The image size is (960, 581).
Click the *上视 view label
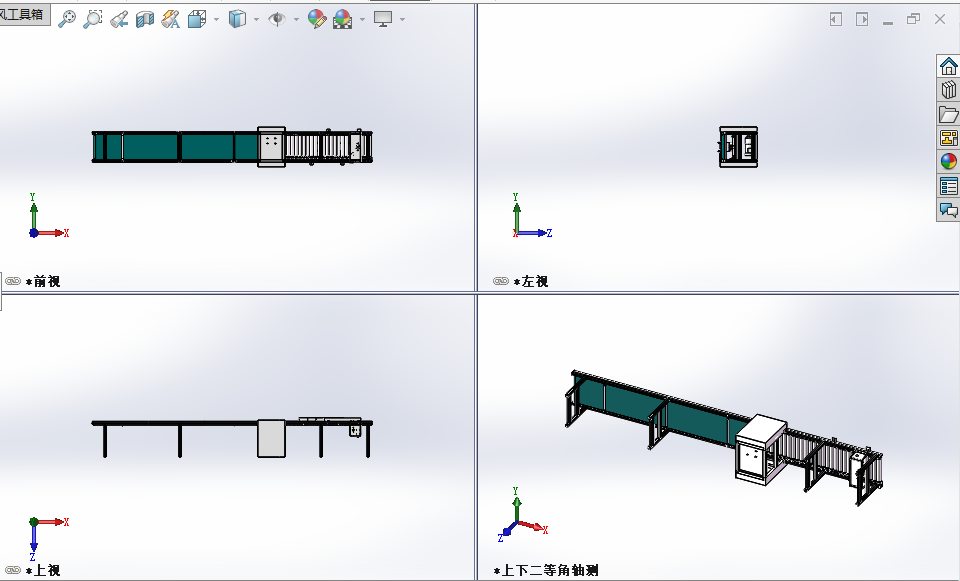click(43, 571)
